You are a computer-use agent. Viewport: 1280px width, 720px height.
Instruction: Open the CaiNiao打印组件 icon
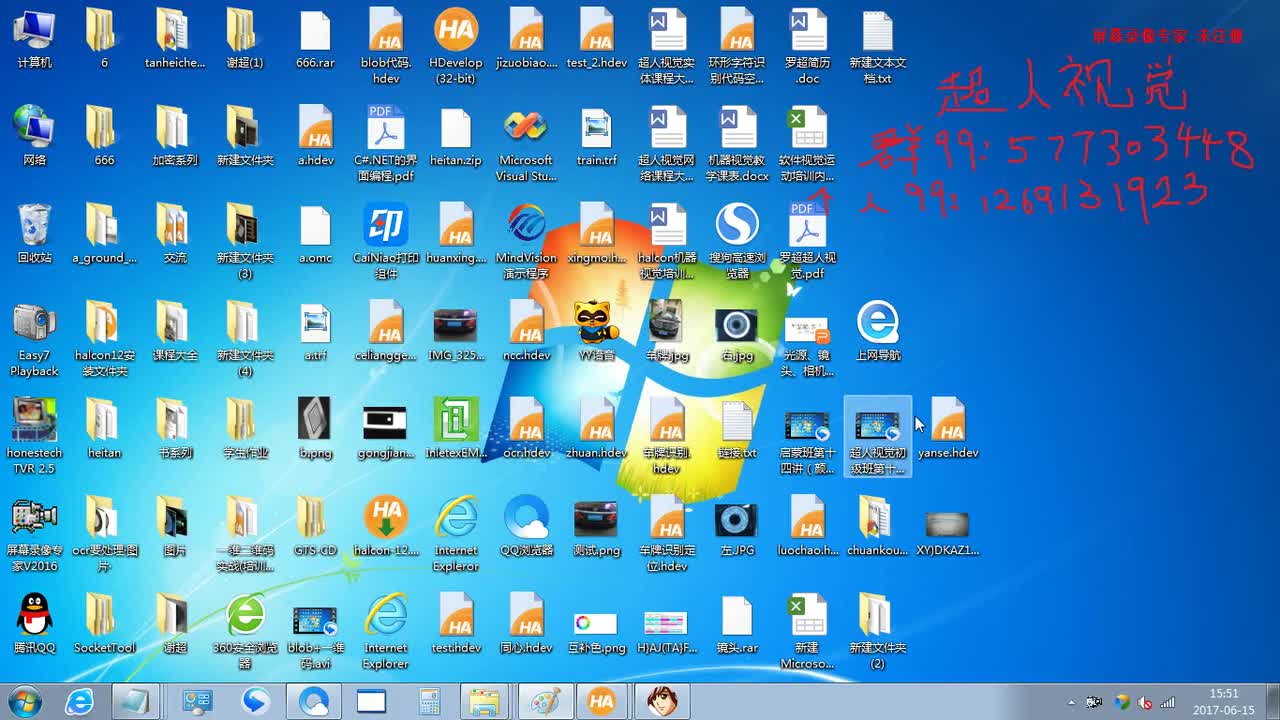(x=386, y=242)
